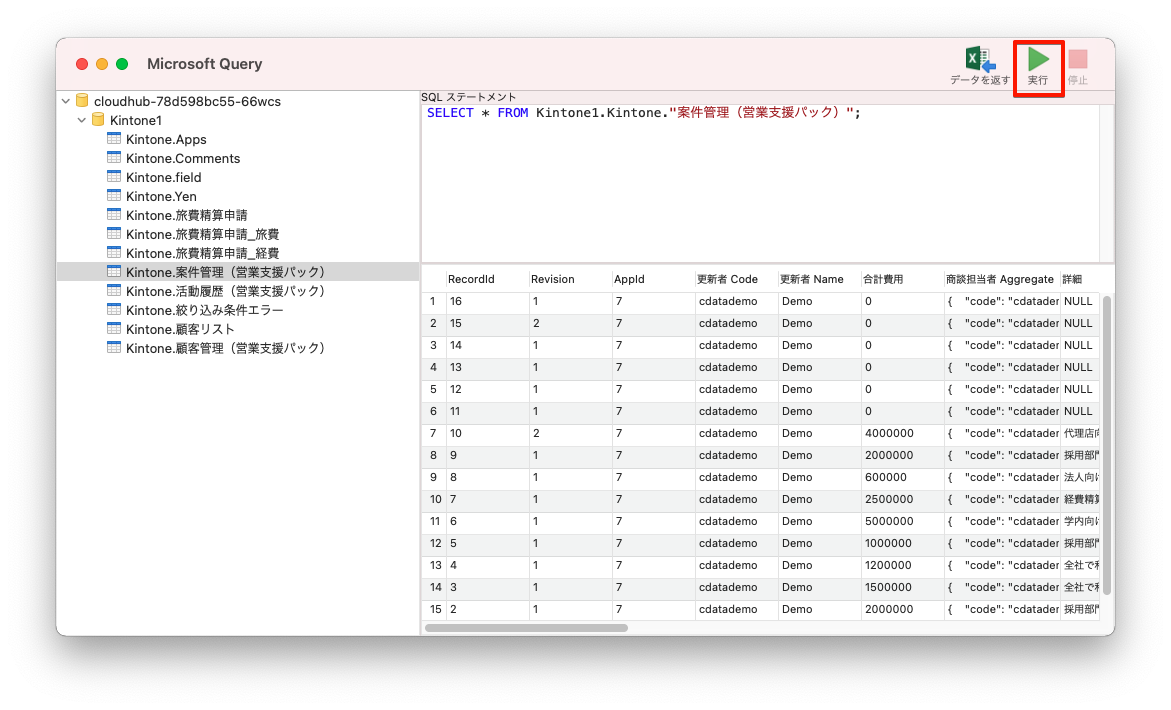Click the Return Data Excel icon
The height and width of the screenshot is (710, 1171).
coord(979,60)
